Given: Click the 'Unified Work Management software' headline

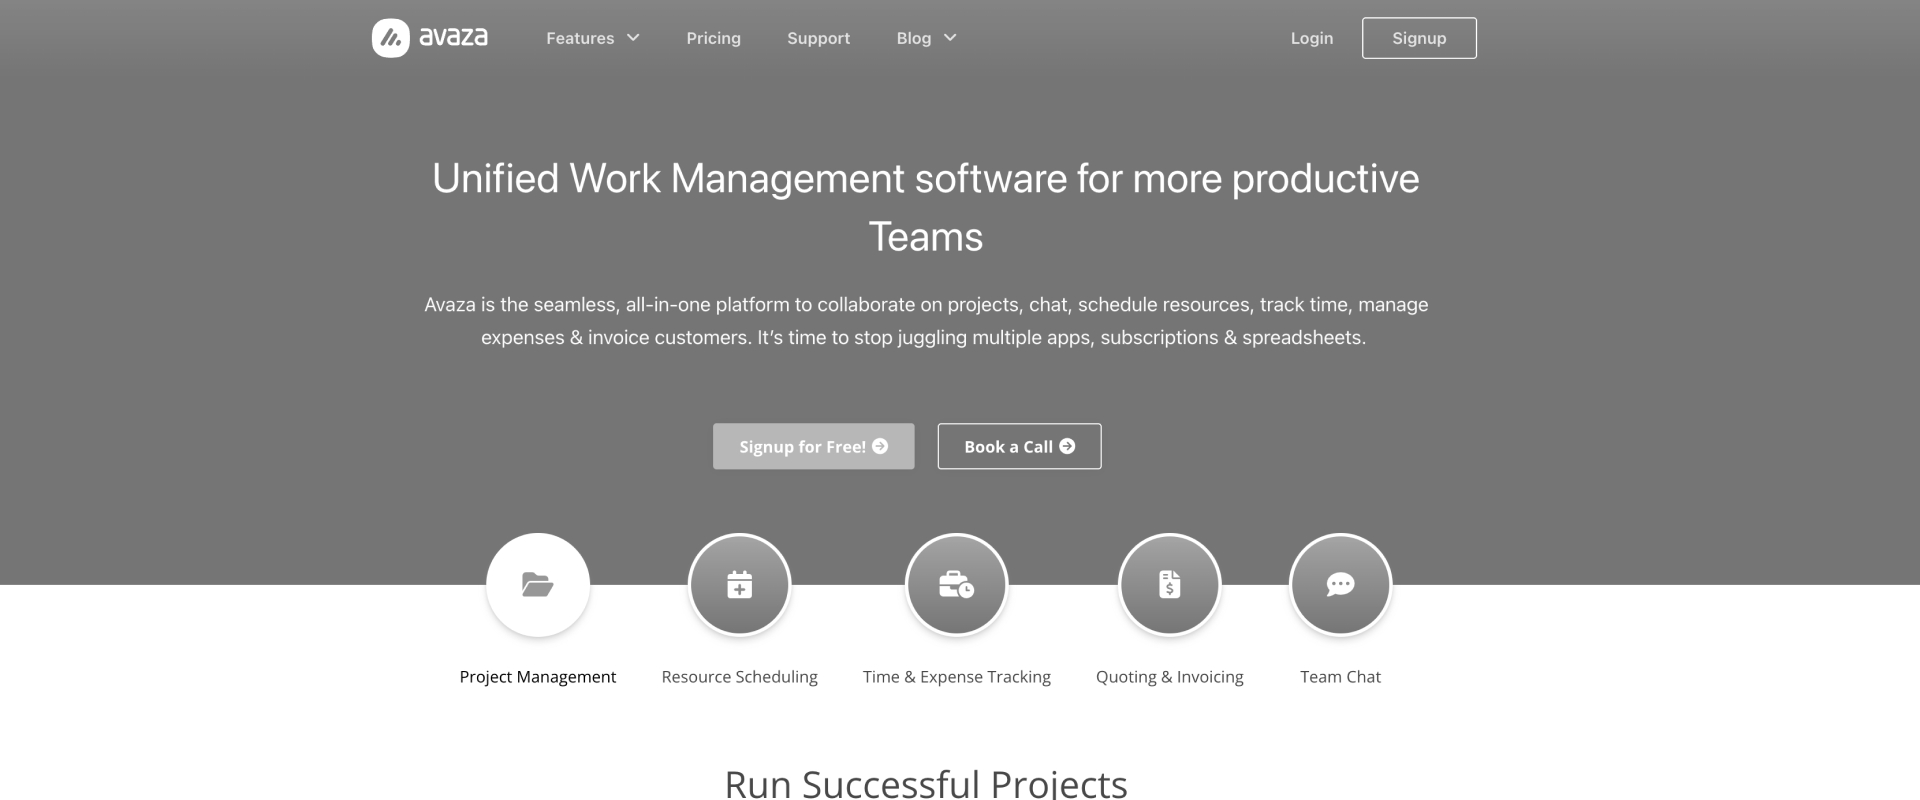Looking at the screenshot, I should pyautogui.click(x=926, y=208).
